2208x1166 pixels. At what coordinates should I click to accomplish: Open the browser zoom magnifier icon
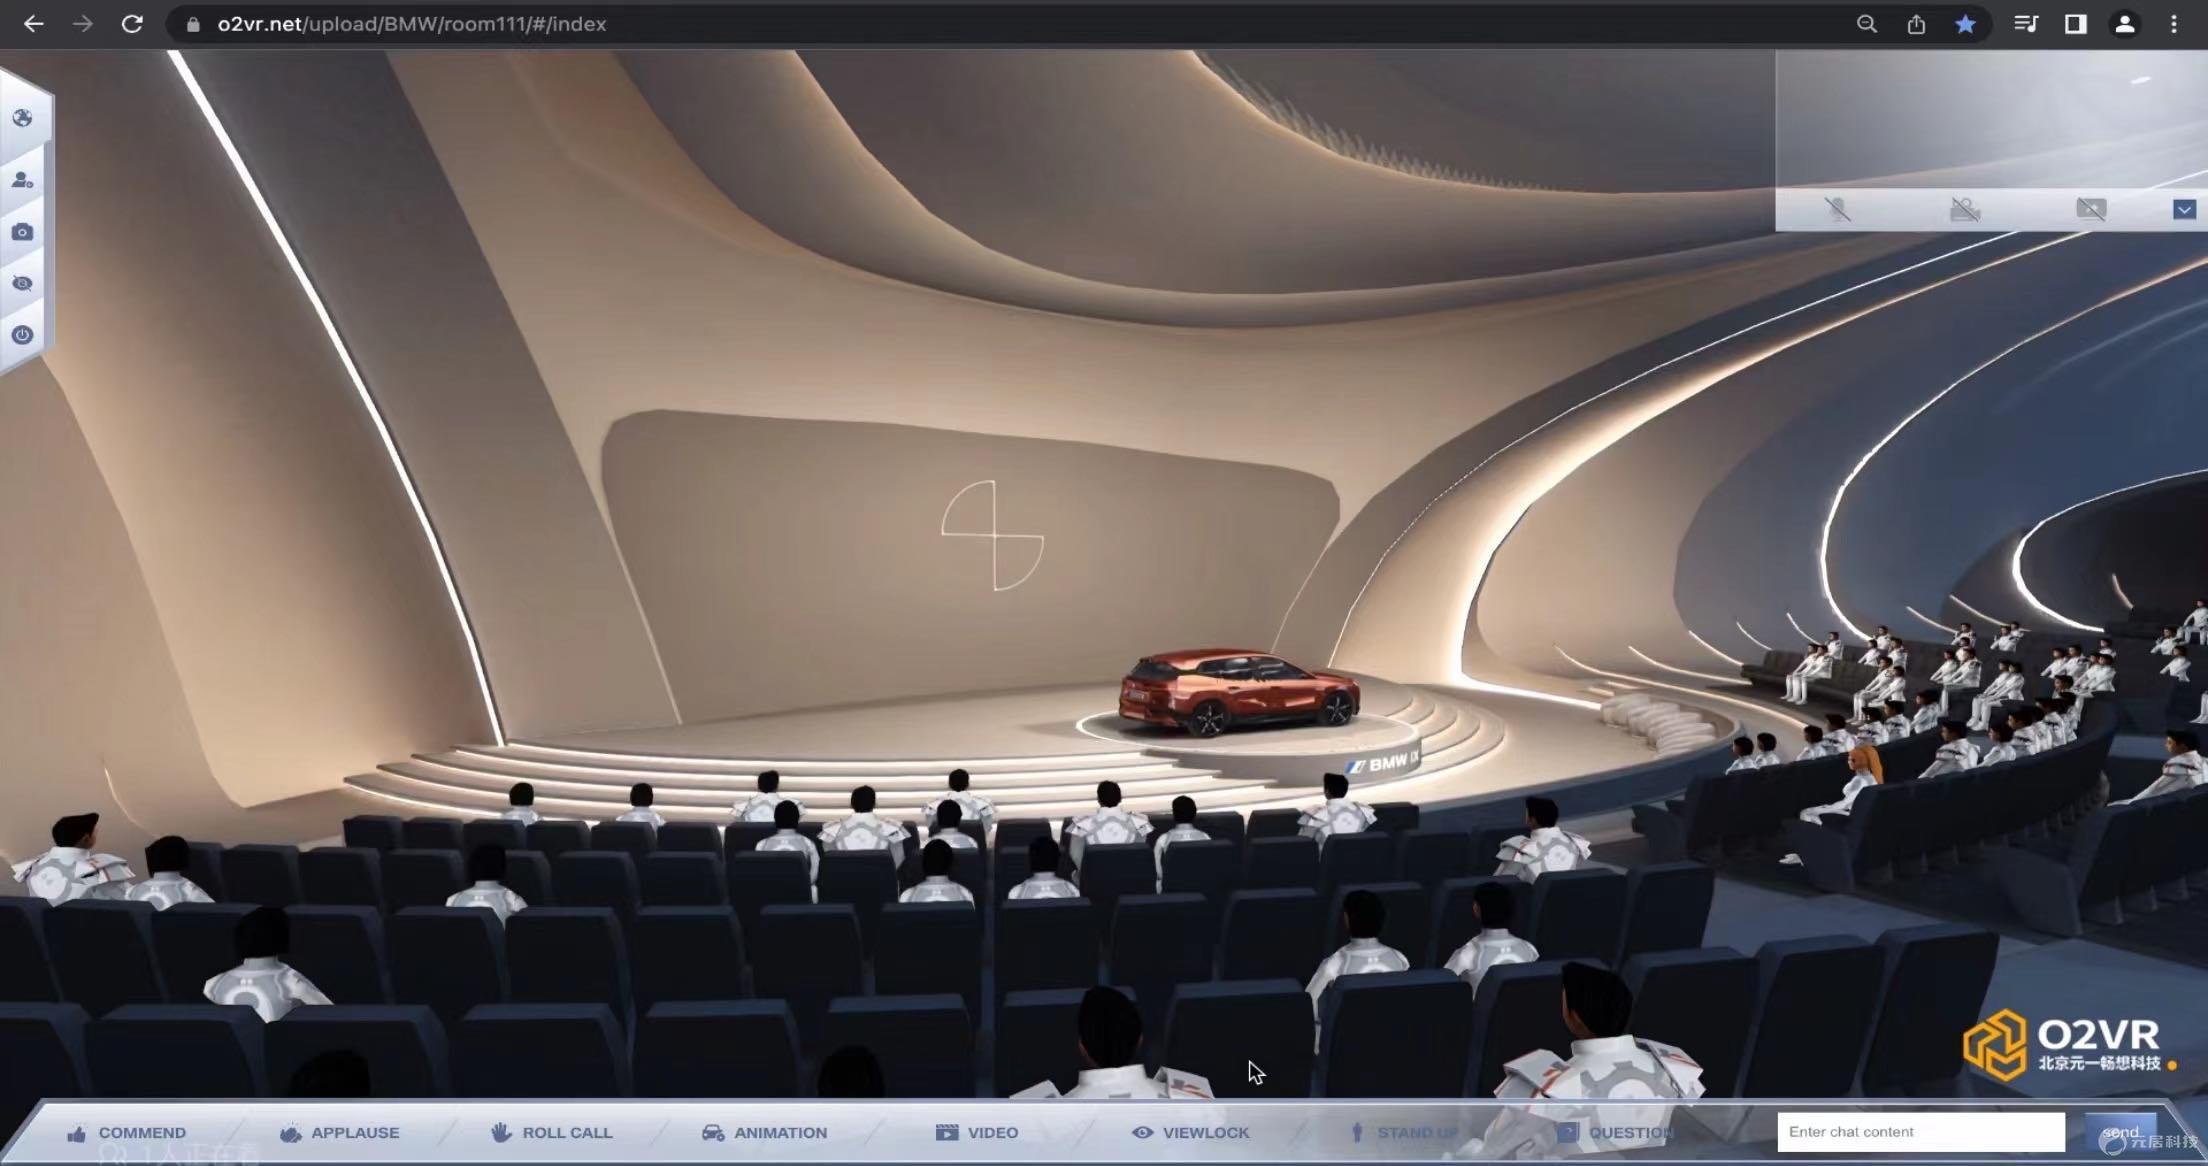click(1866, 24)
